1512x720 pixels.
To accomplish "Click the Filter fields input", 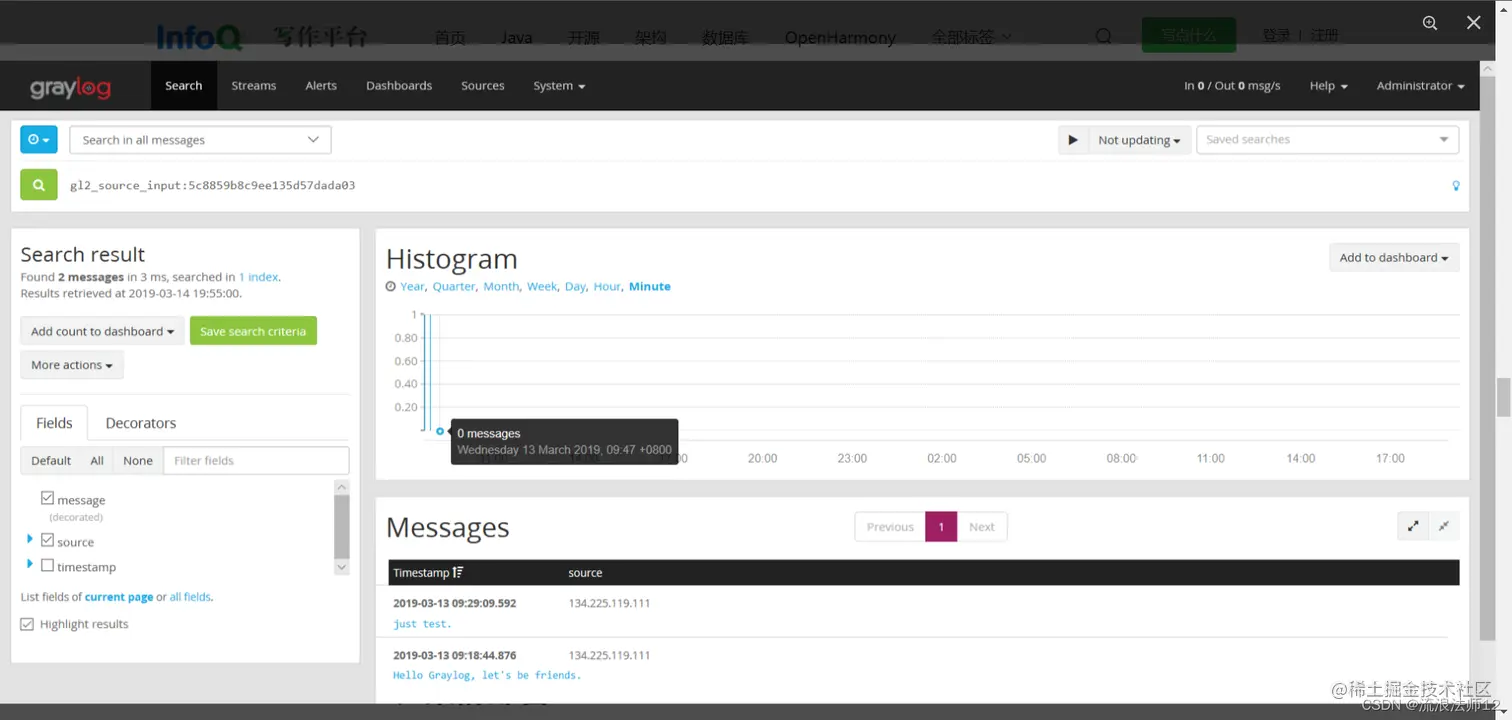I will click(256, 460).
